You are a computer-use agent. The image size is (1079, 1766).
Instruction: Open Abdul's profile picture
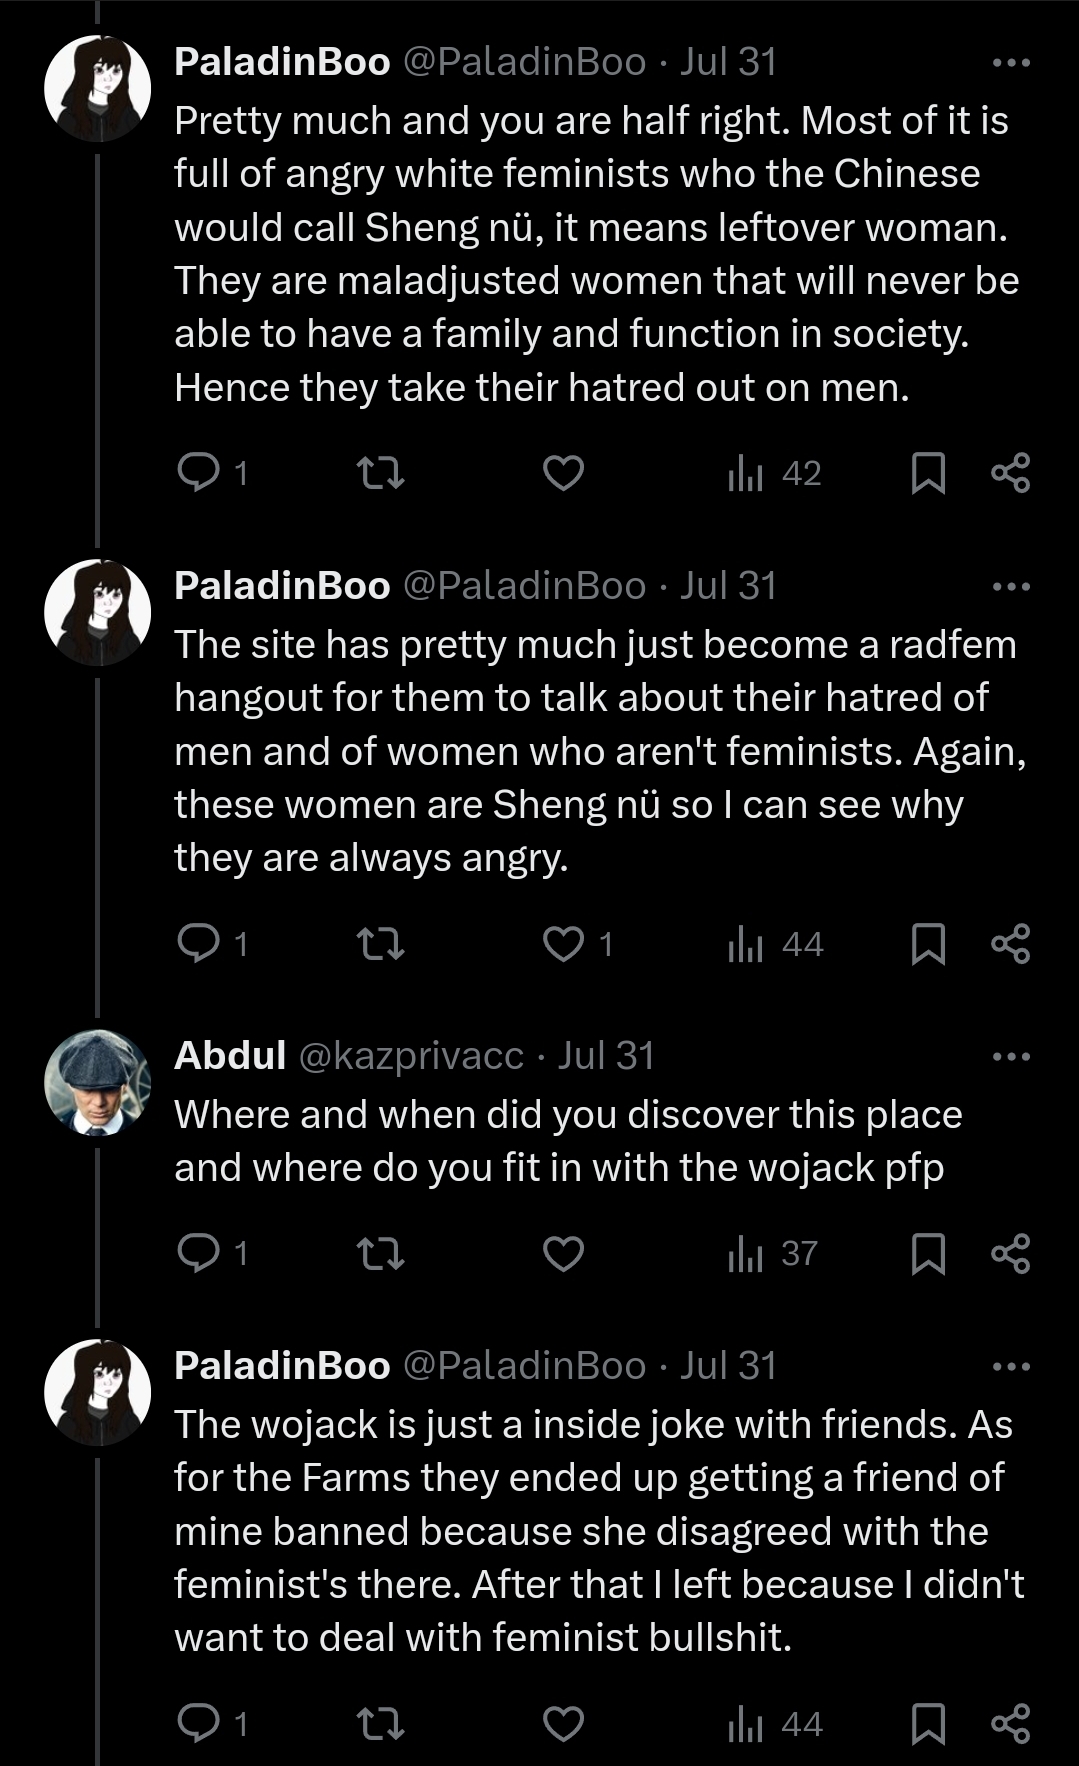97,1082
